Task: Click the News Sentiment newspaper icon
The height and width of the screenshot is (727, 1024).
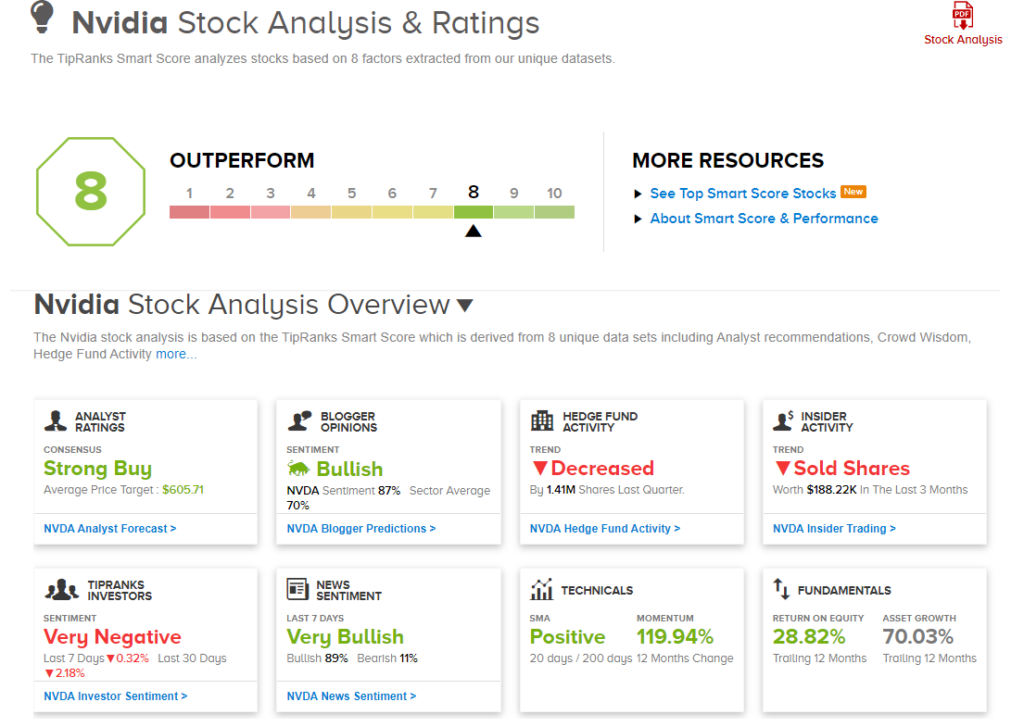Action: (297, 589)
